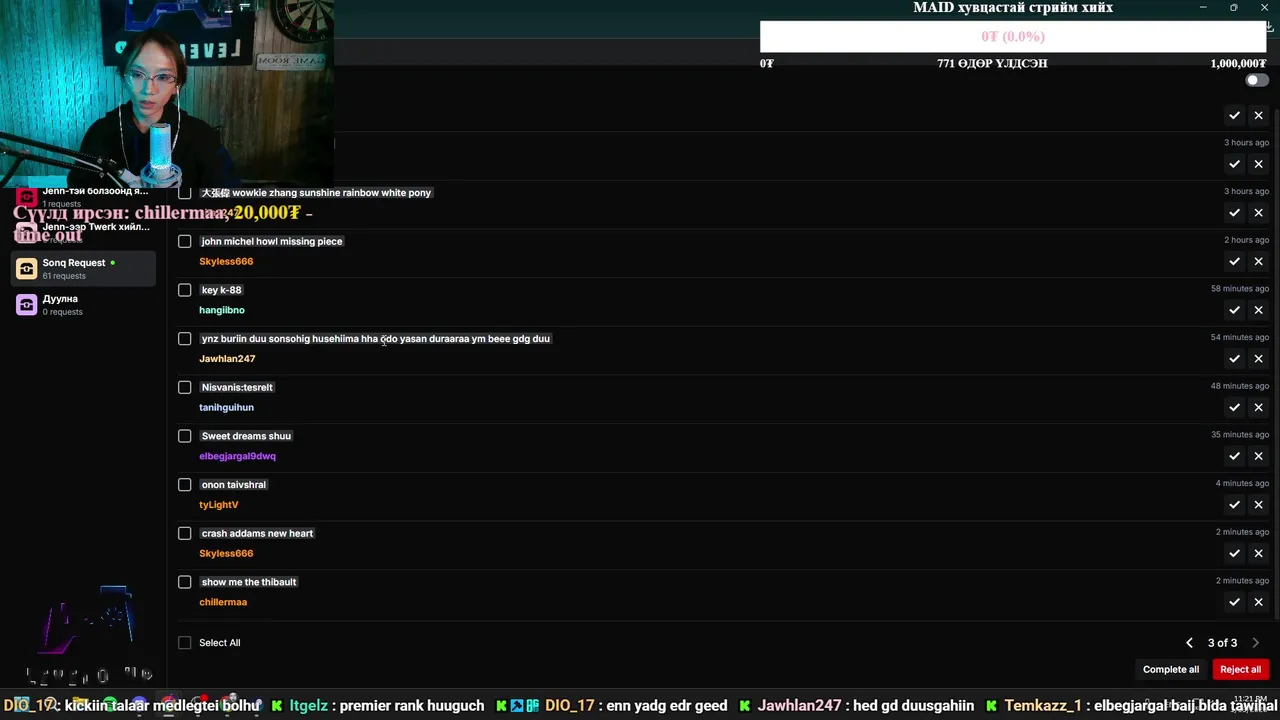This screenshot has height=720, width=1280.
Task: Enable the Select All checkbox
Action: [185, 643]
